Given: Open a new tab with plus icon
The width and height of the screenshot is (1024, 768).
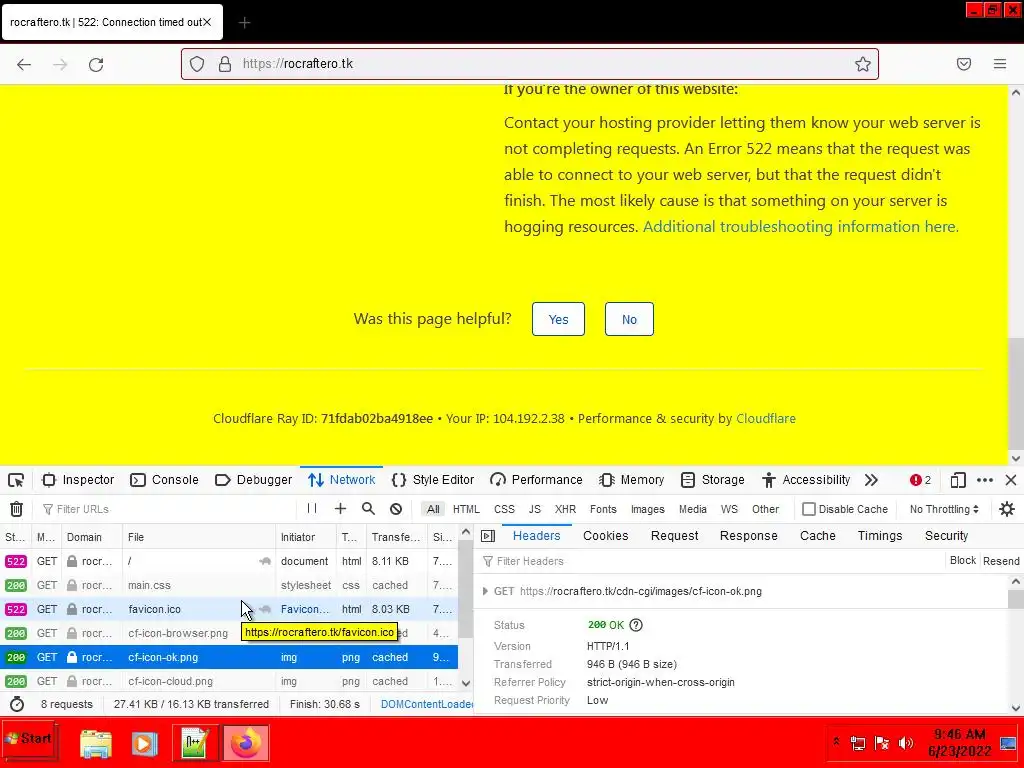Looking at the screenshot, I should tap(244, 23).
